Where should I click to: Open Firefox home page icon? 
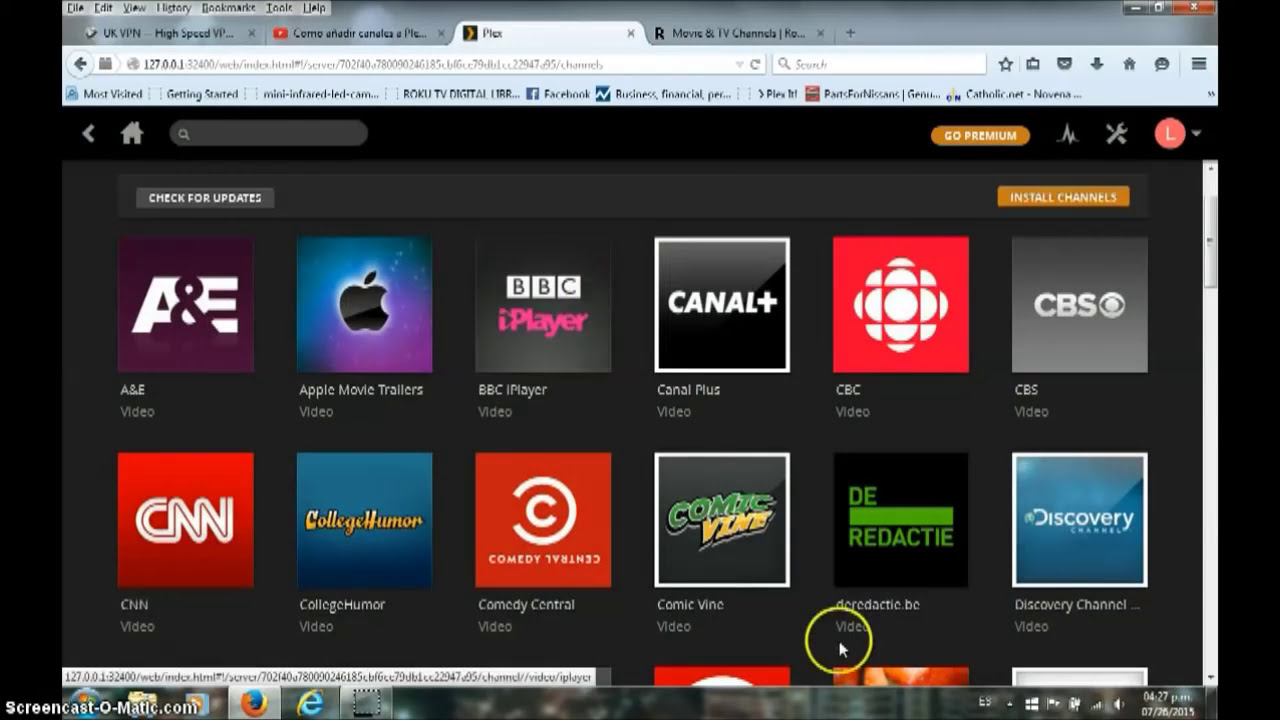pos(1129,64)
